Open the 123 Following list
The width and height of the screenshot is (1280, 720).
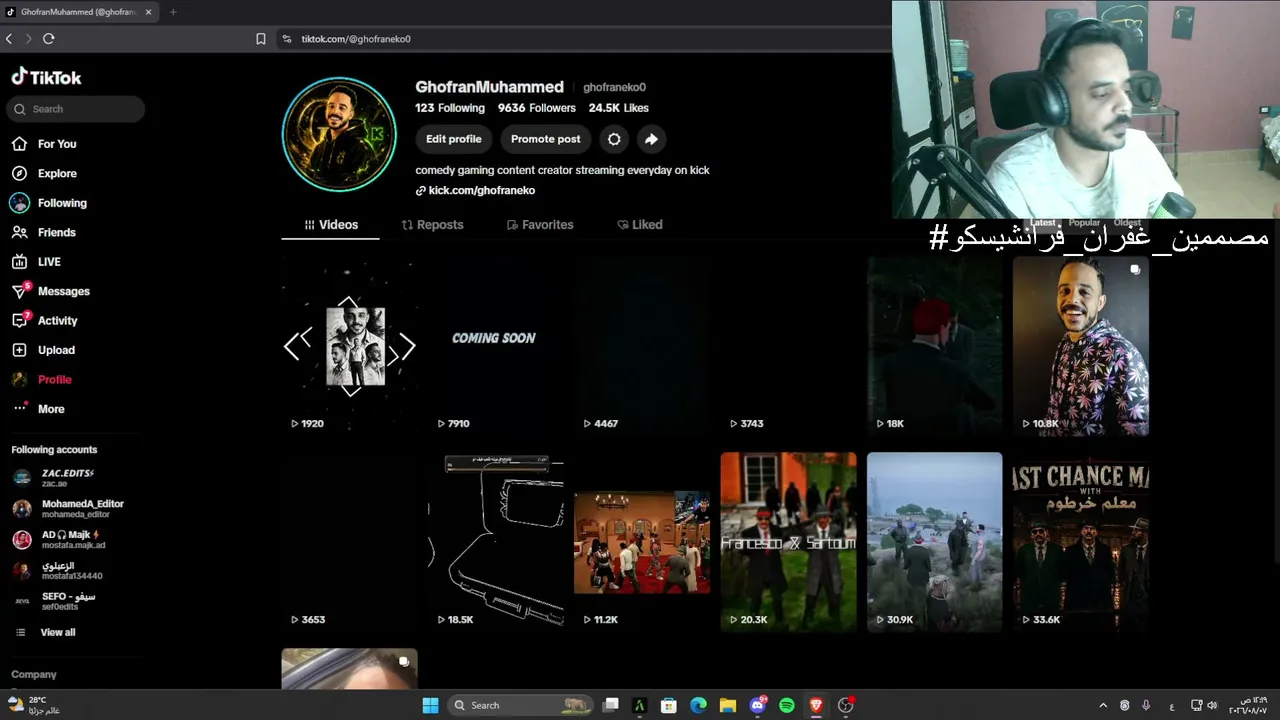(x=450, y=108)
